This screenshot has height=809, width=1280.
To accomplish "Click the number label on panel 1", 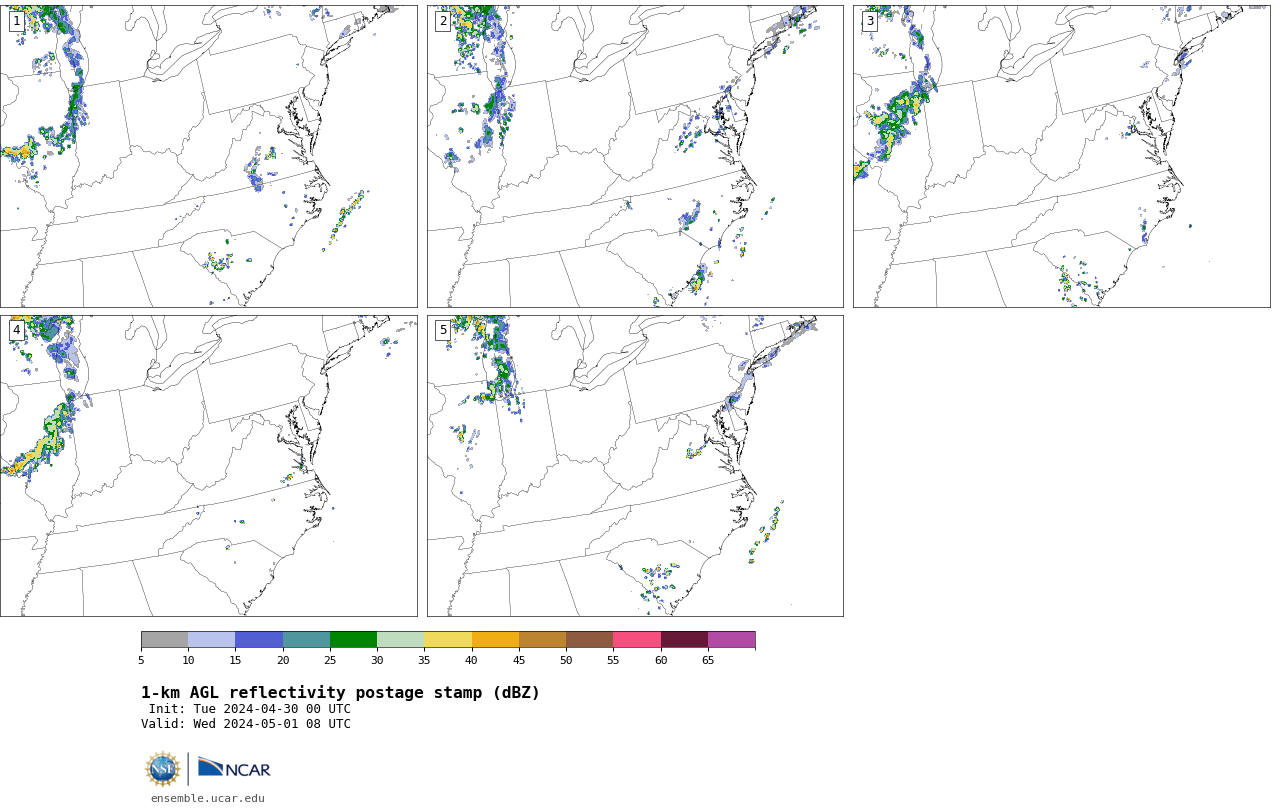I will pos(17,21).
